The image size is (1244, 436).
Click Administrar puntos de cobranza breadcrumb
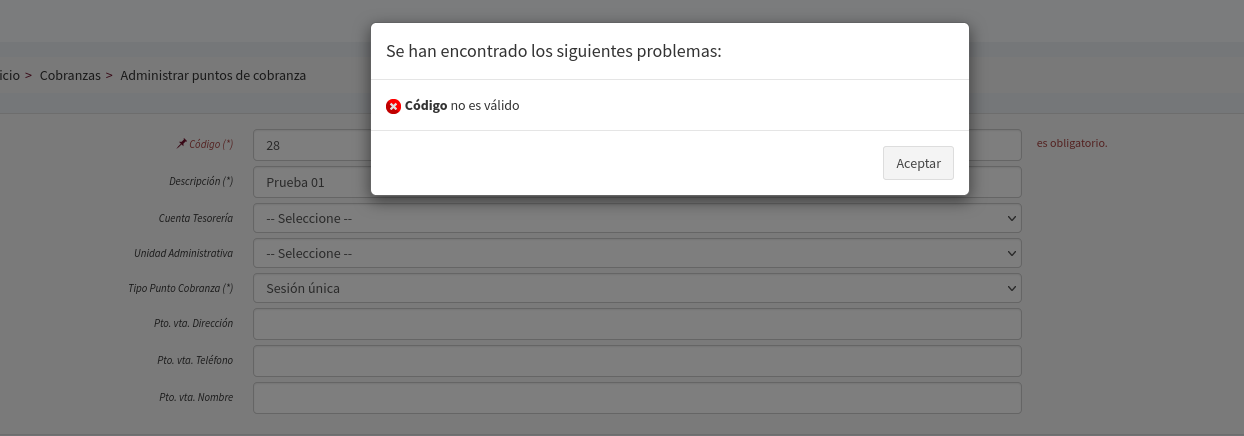tap(213, 75)
